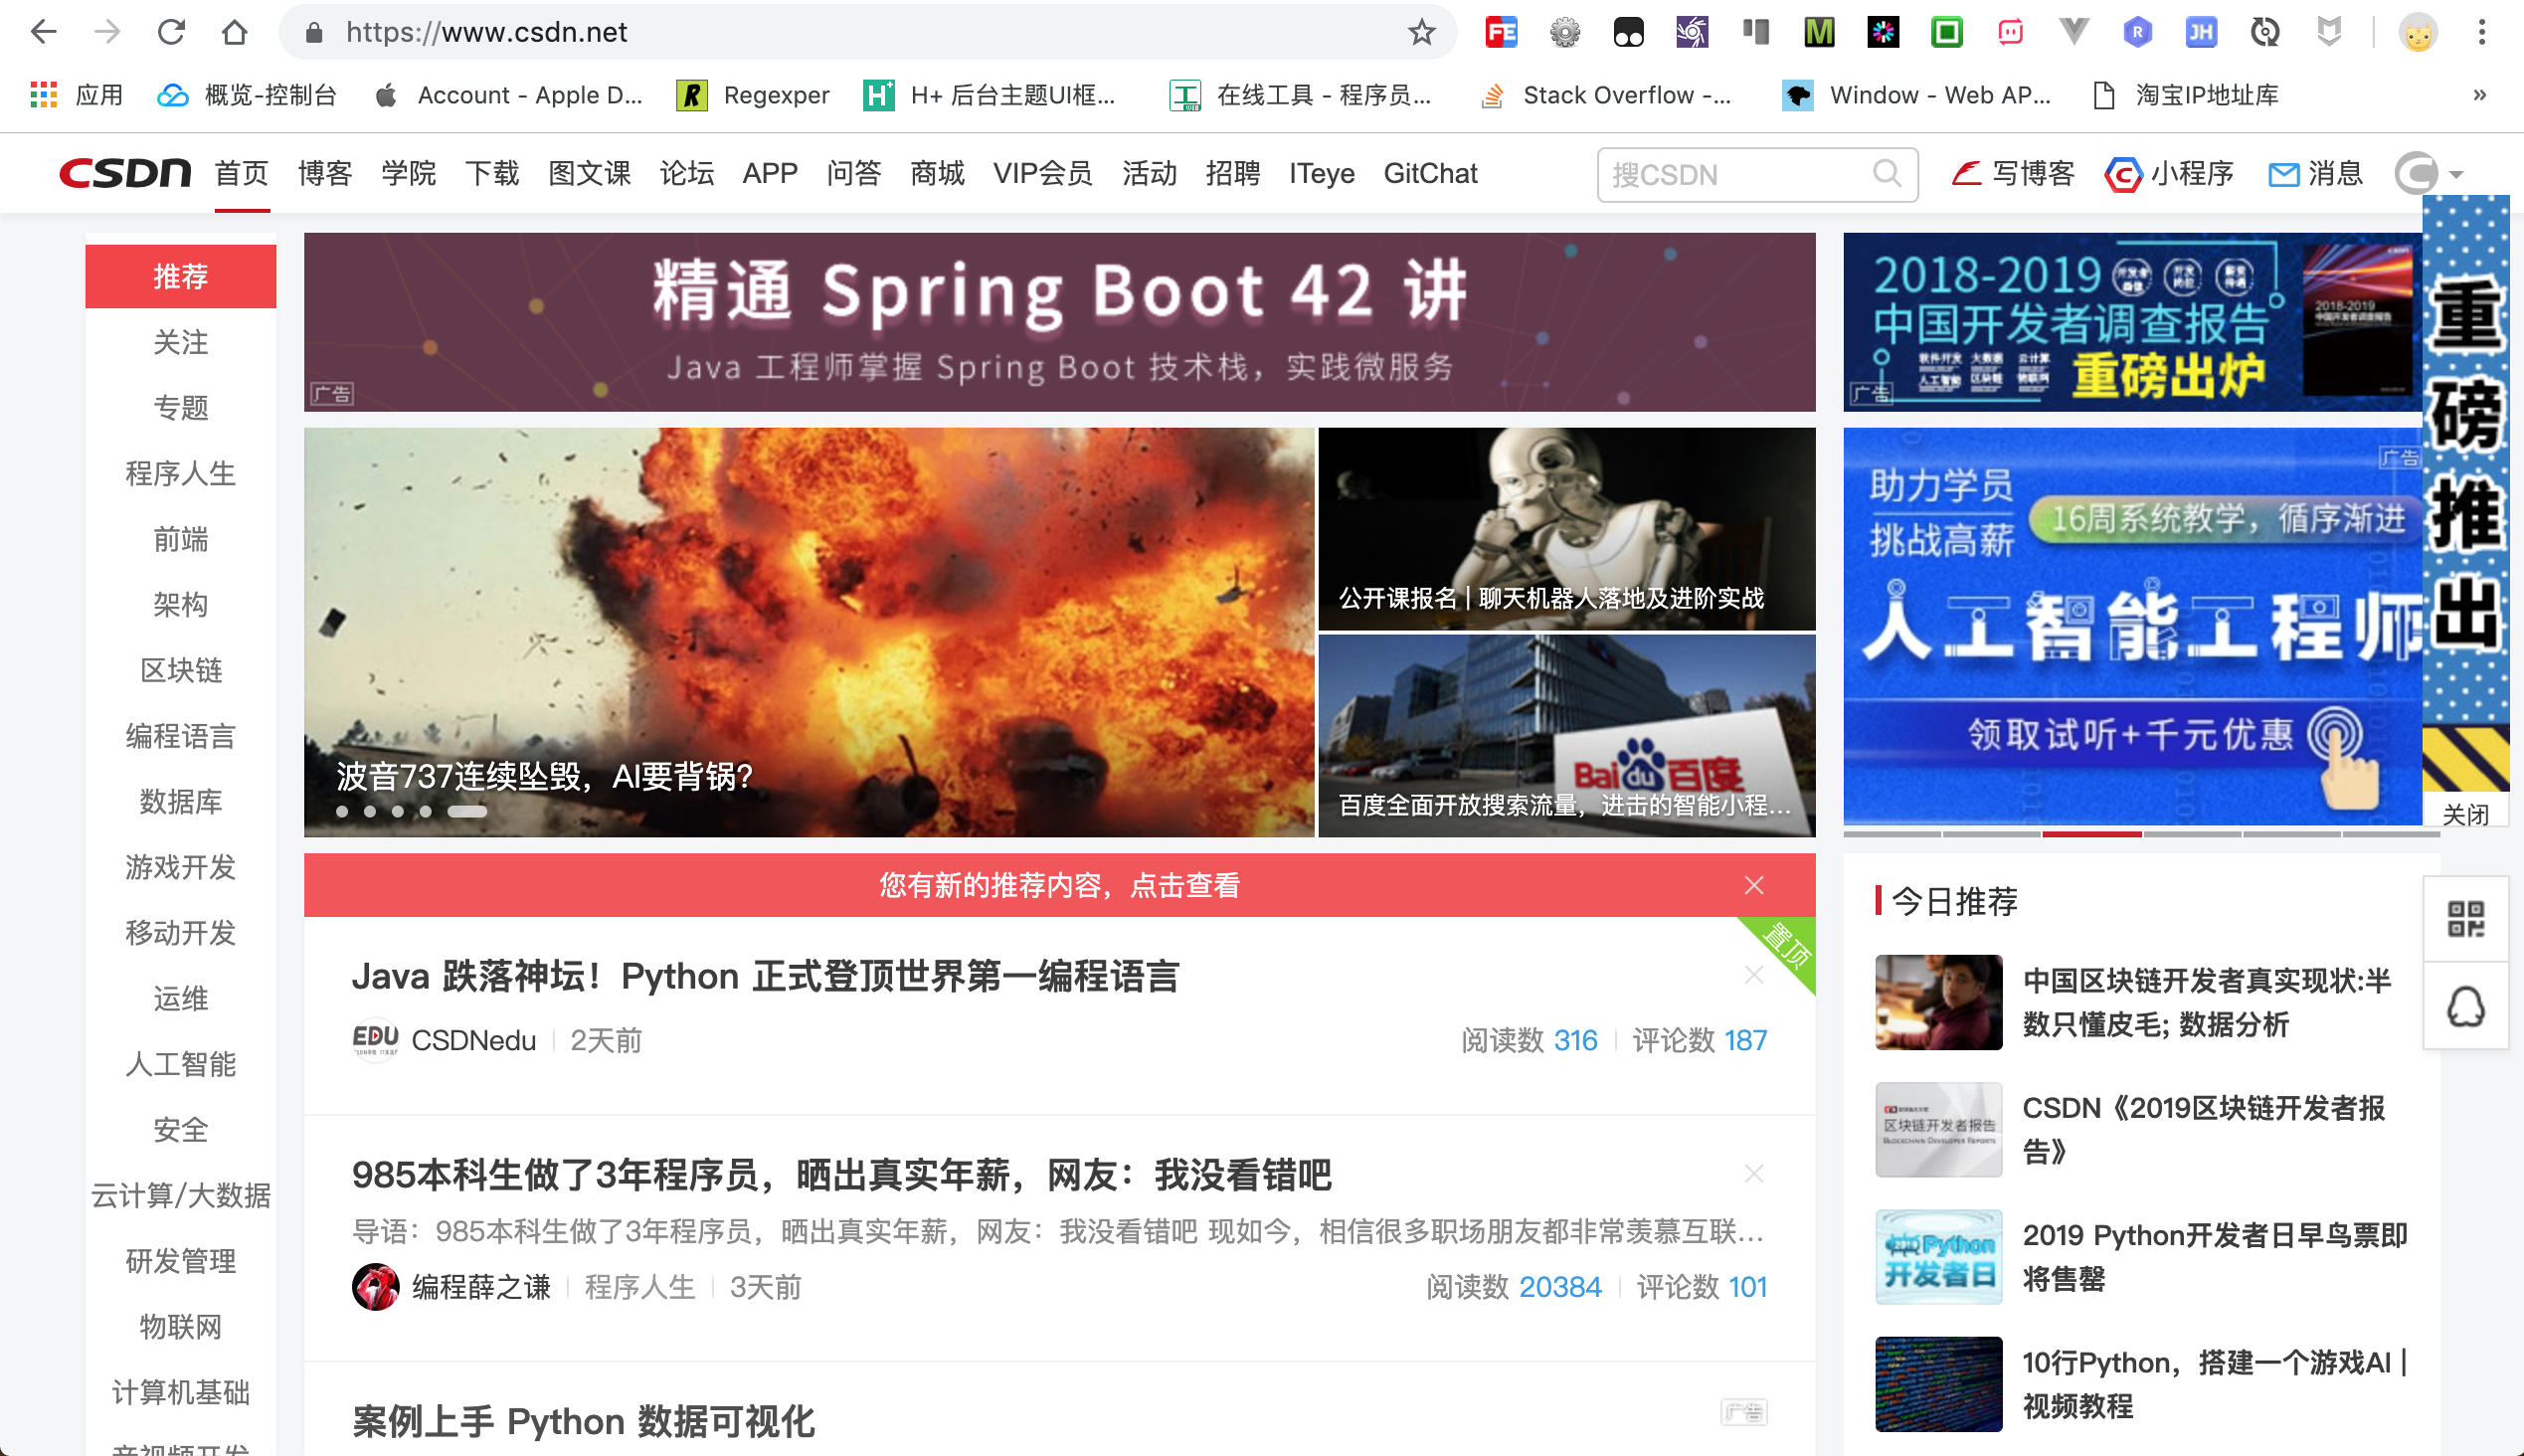Screen dimensions: 2524x1456
Task: Bookmark page with the star icon
Action: [1421, 33]
